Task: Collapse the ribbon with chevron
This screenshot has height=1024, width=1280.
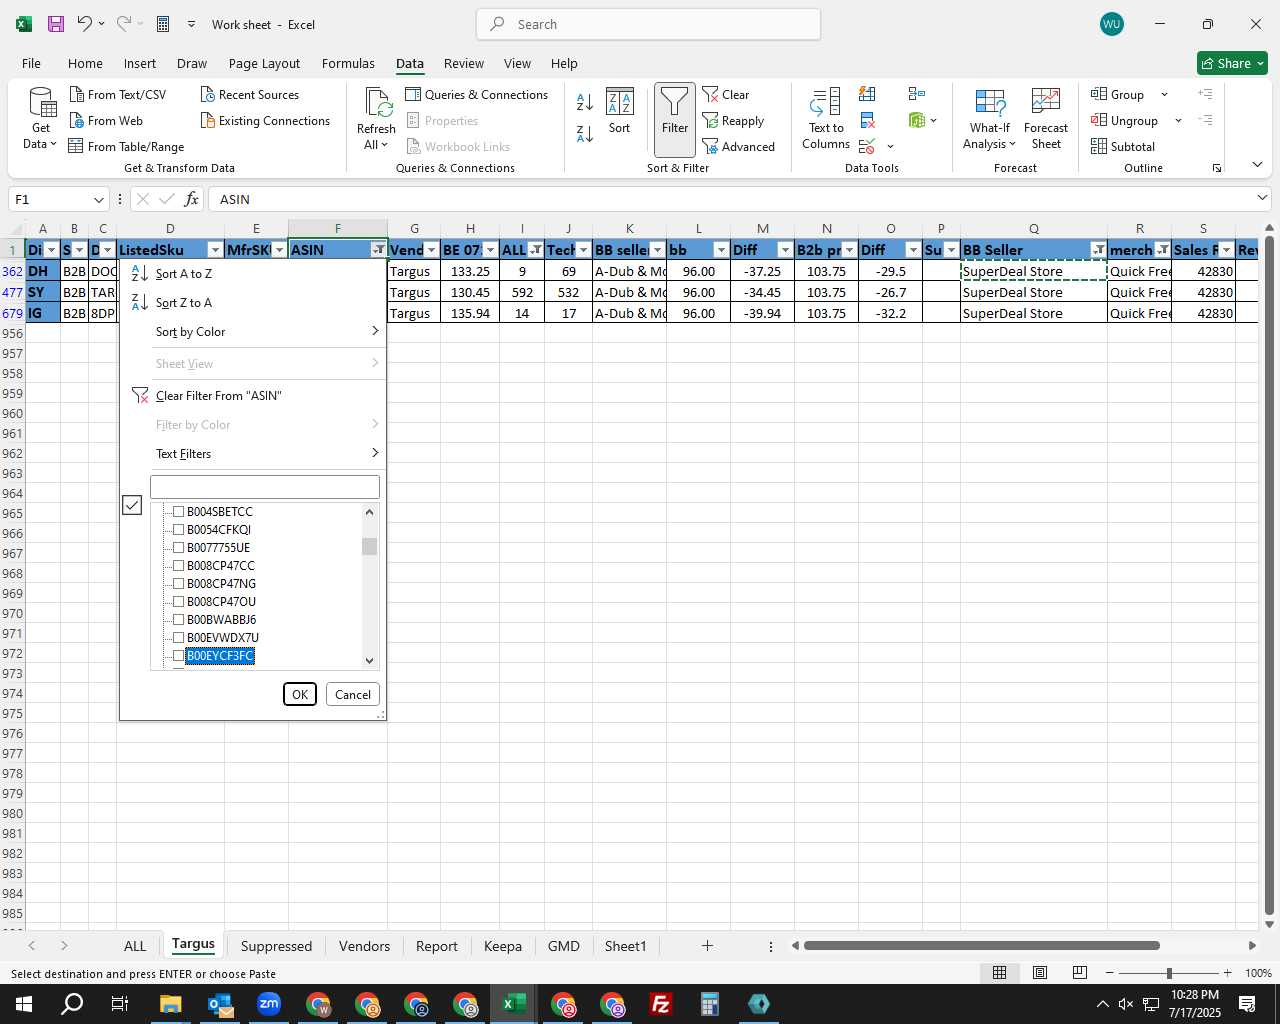Action: tap(1257, 165)
